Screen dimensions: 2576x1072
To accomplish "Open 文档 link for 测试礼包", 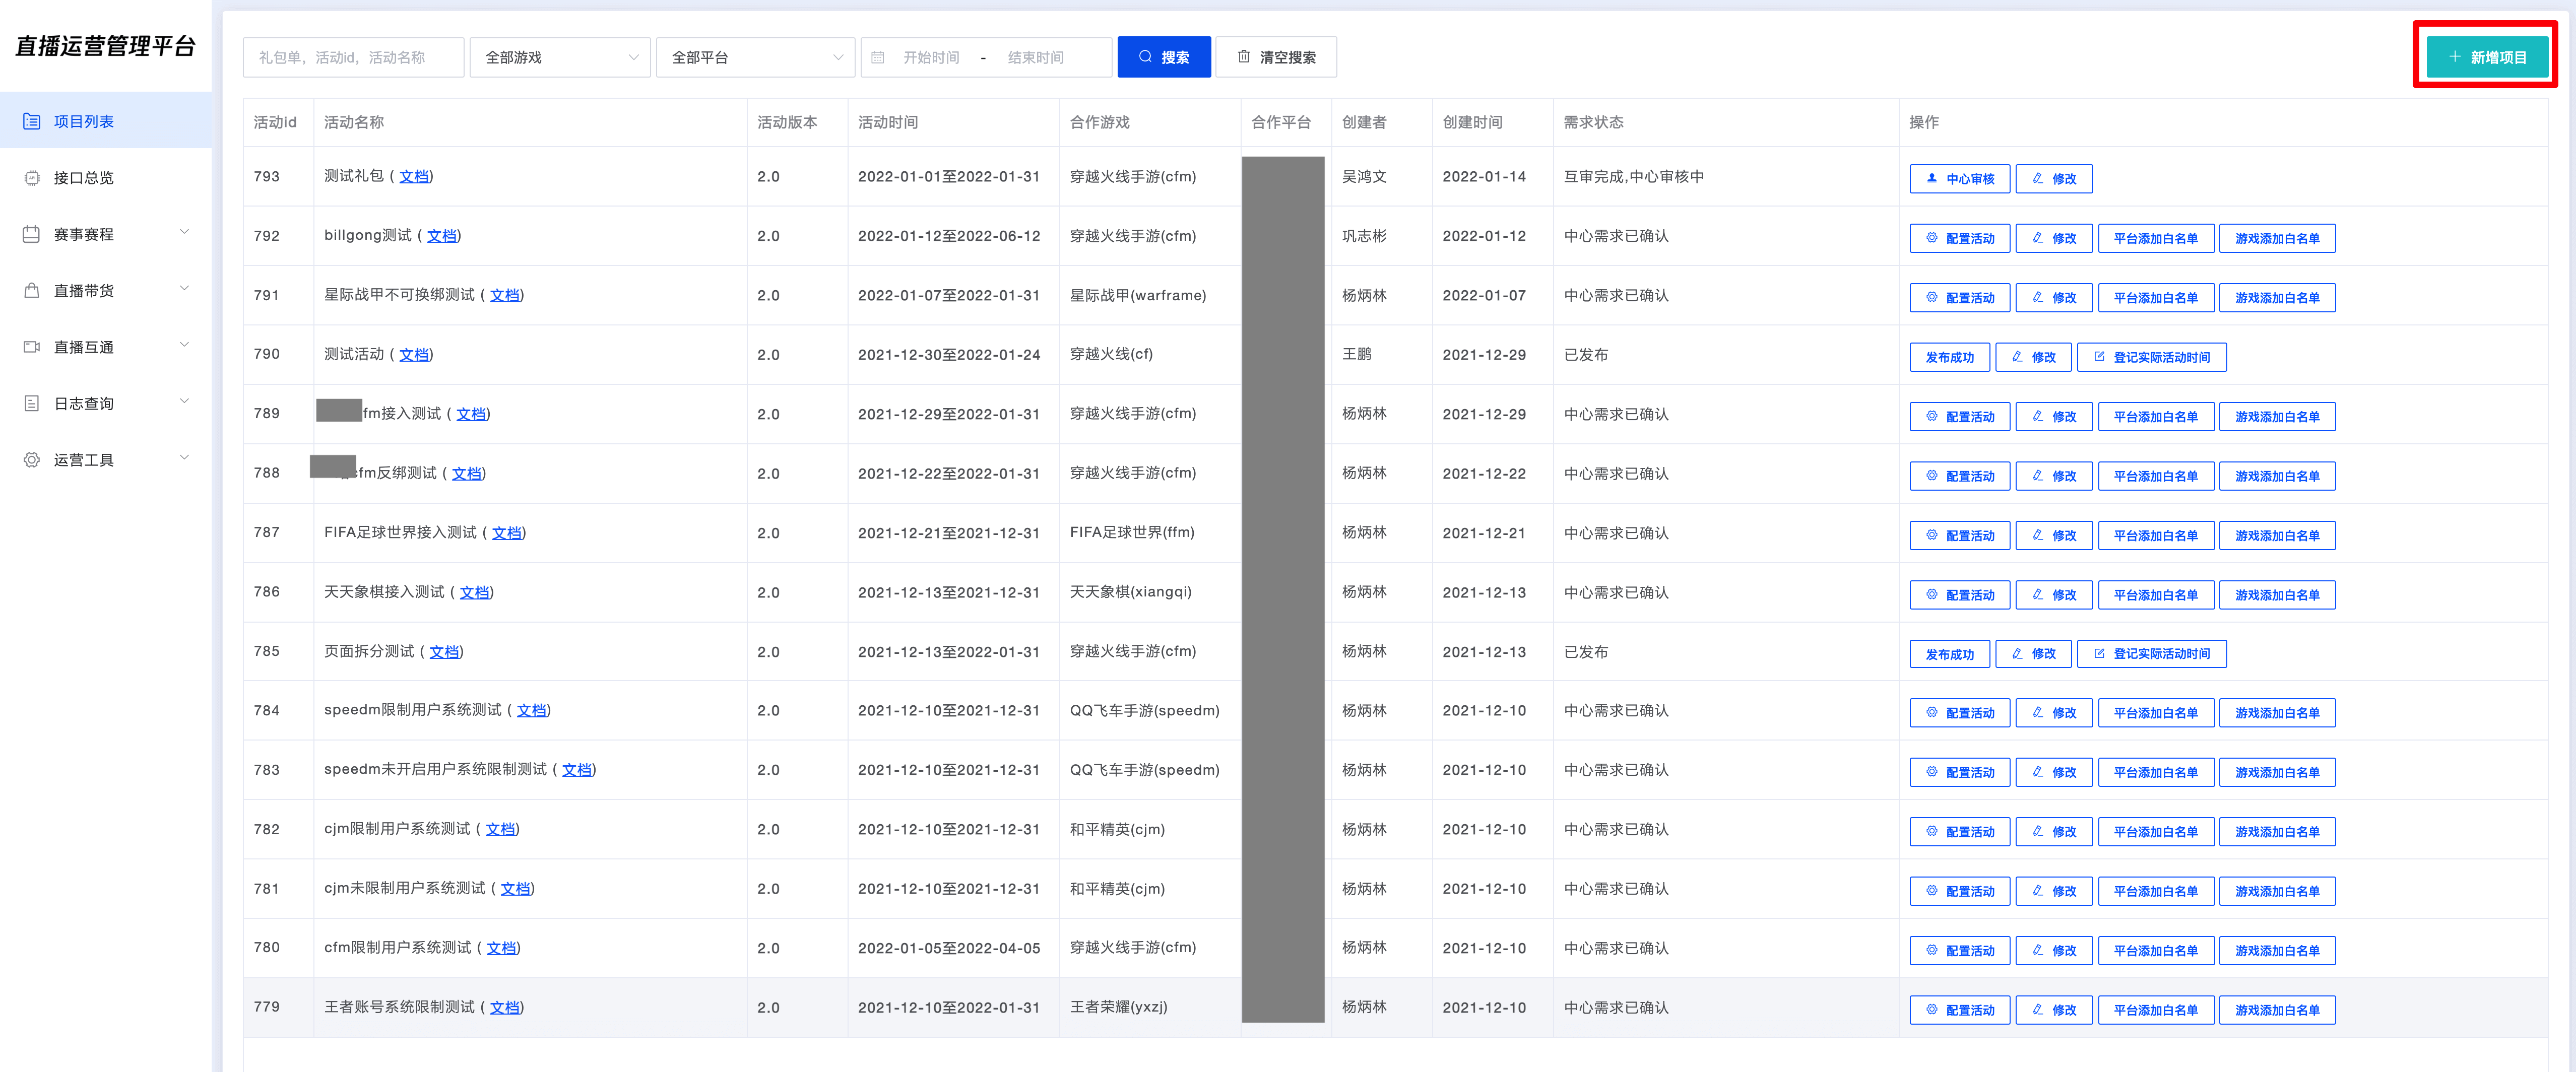I will point(414,177).
